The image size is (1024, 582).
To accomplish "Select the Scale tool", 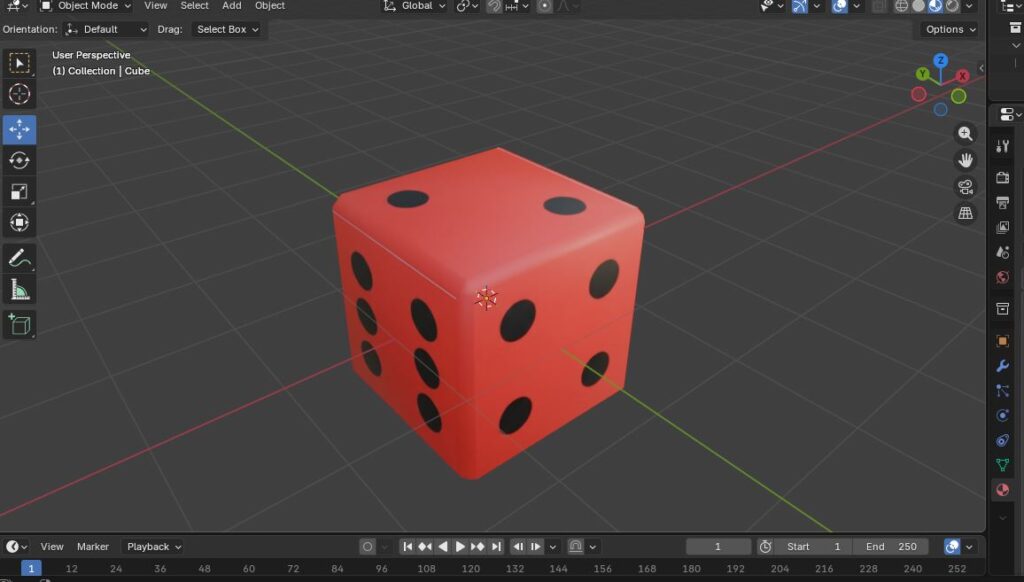I will pos(19,191).
